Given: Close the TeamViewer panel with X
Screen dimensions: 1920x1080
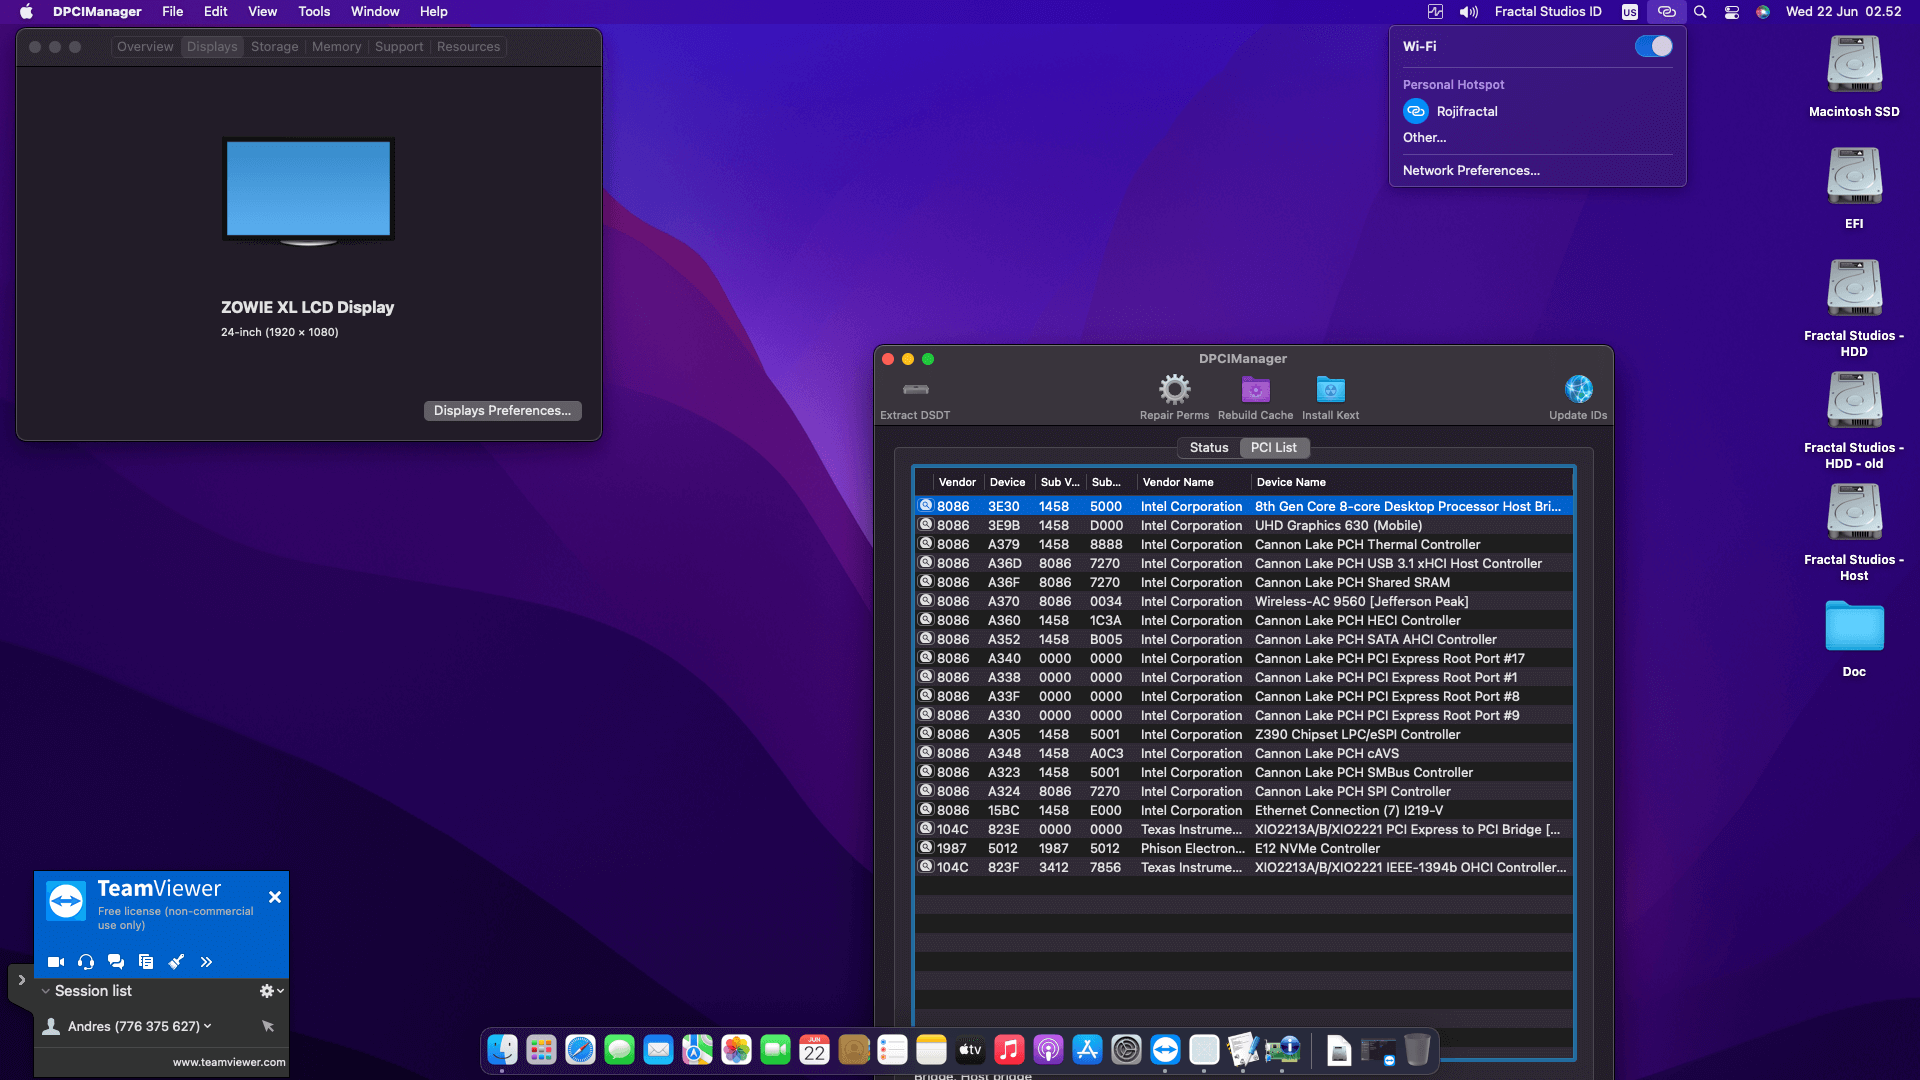Looking at the screenshot, I should [275, 897].
